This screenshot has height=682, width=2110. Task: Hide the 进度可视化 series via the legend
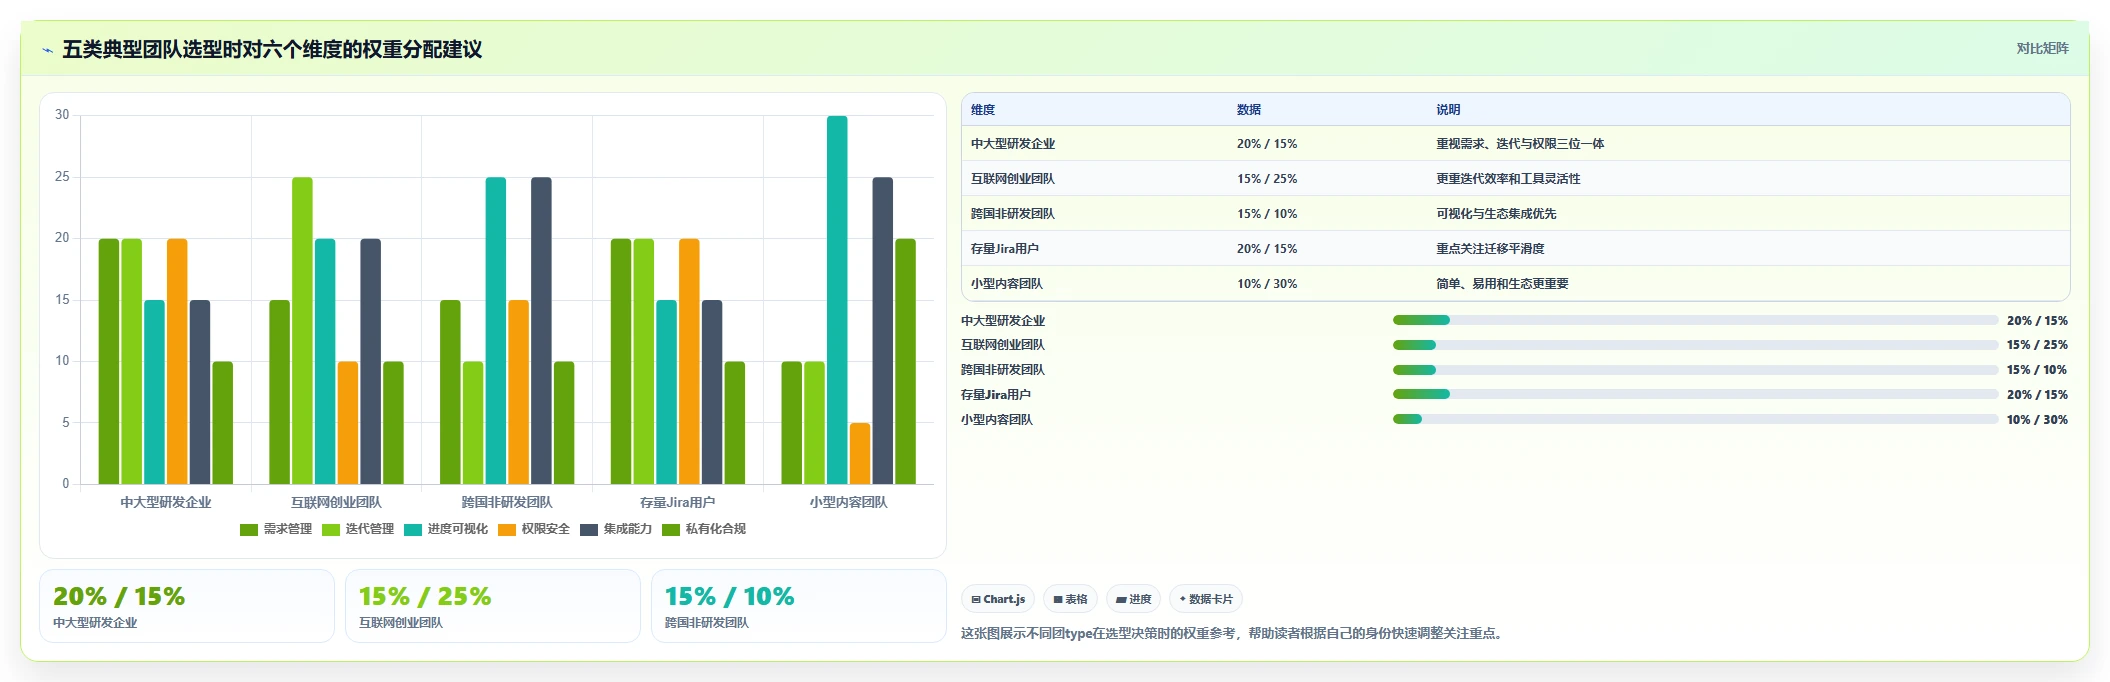pyautogui.click(x=446, y=529)
